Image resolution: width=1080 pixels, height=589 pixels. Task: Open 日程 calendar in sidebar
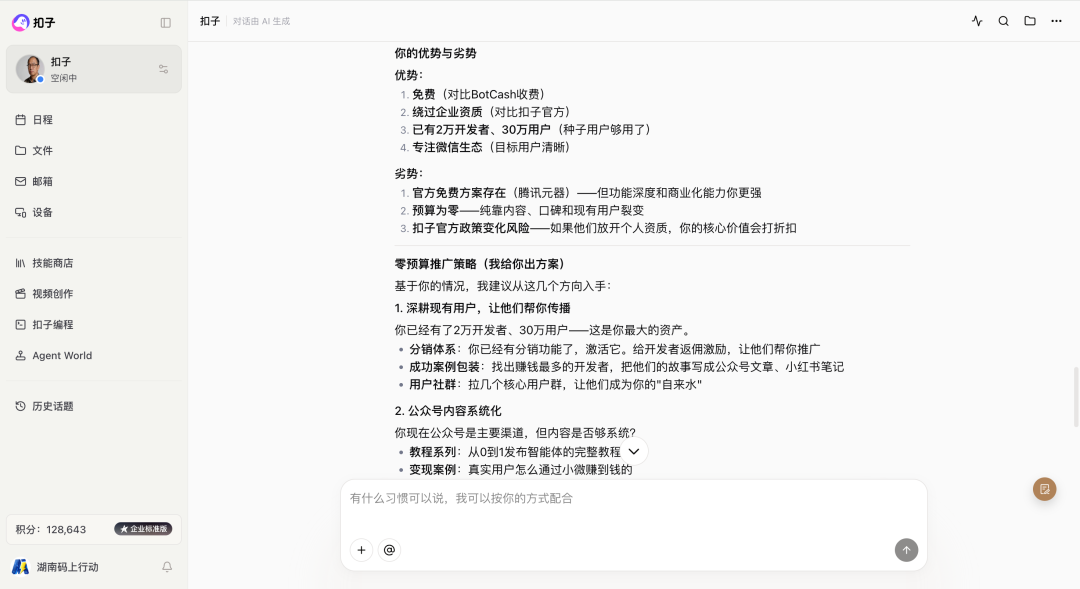[94, 120]
